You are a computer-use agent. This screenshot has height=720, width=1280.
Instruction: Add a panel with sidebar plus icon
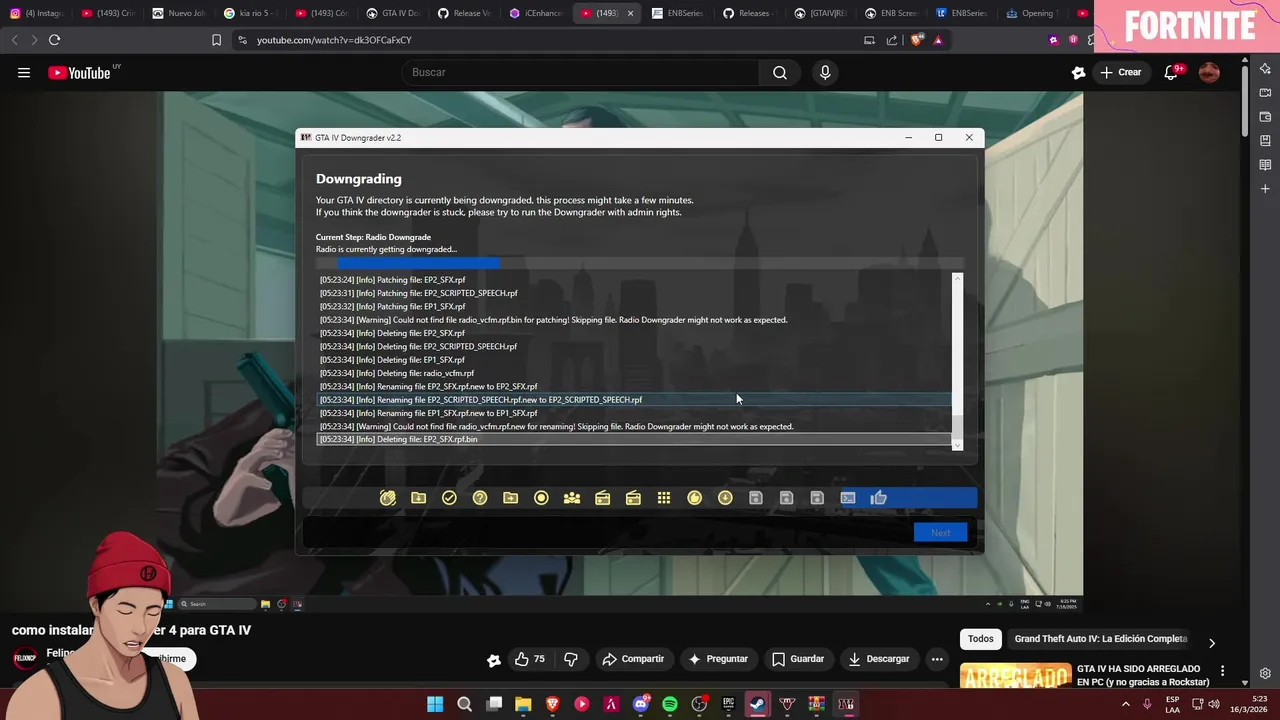[1265, 189]
